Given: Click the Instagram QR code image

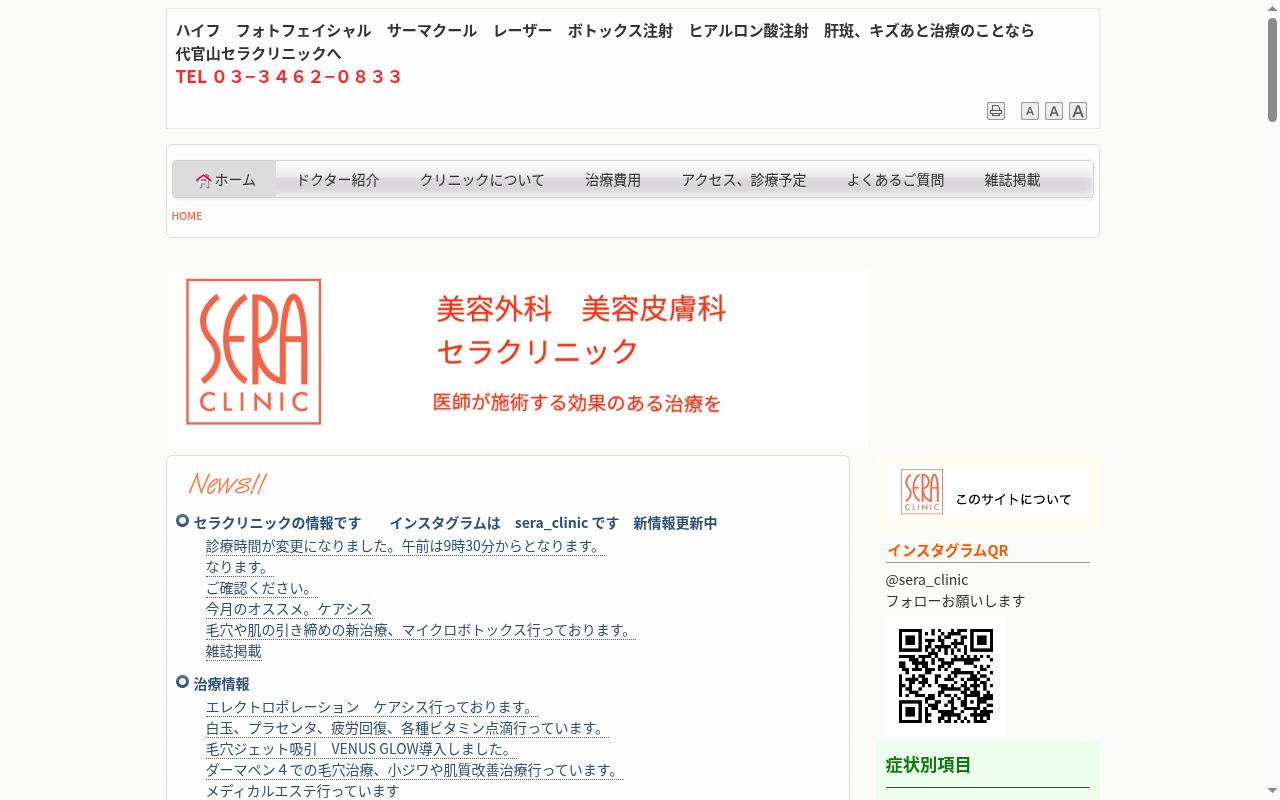Looking at the screenshot, I should [945, 676].
